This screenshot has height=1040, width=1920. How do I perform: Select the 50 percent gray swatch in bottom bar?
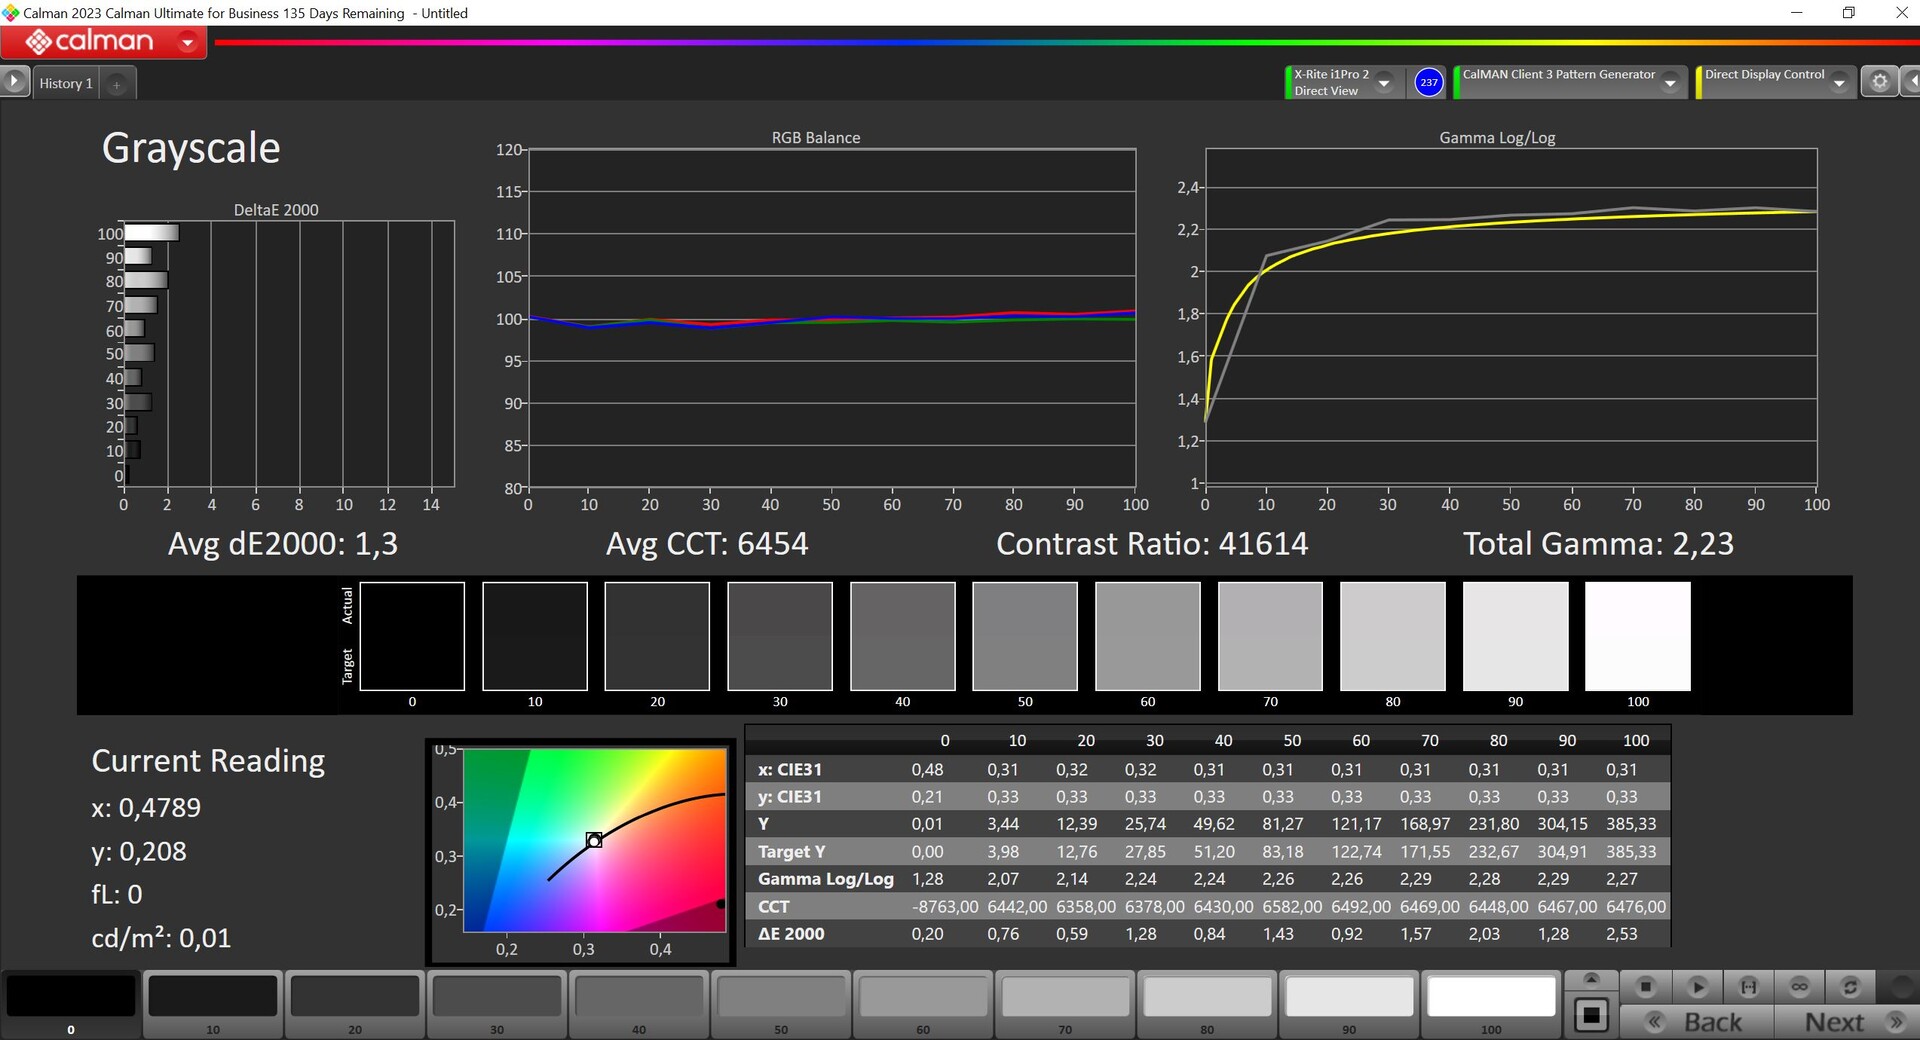[x=781, y=997]
